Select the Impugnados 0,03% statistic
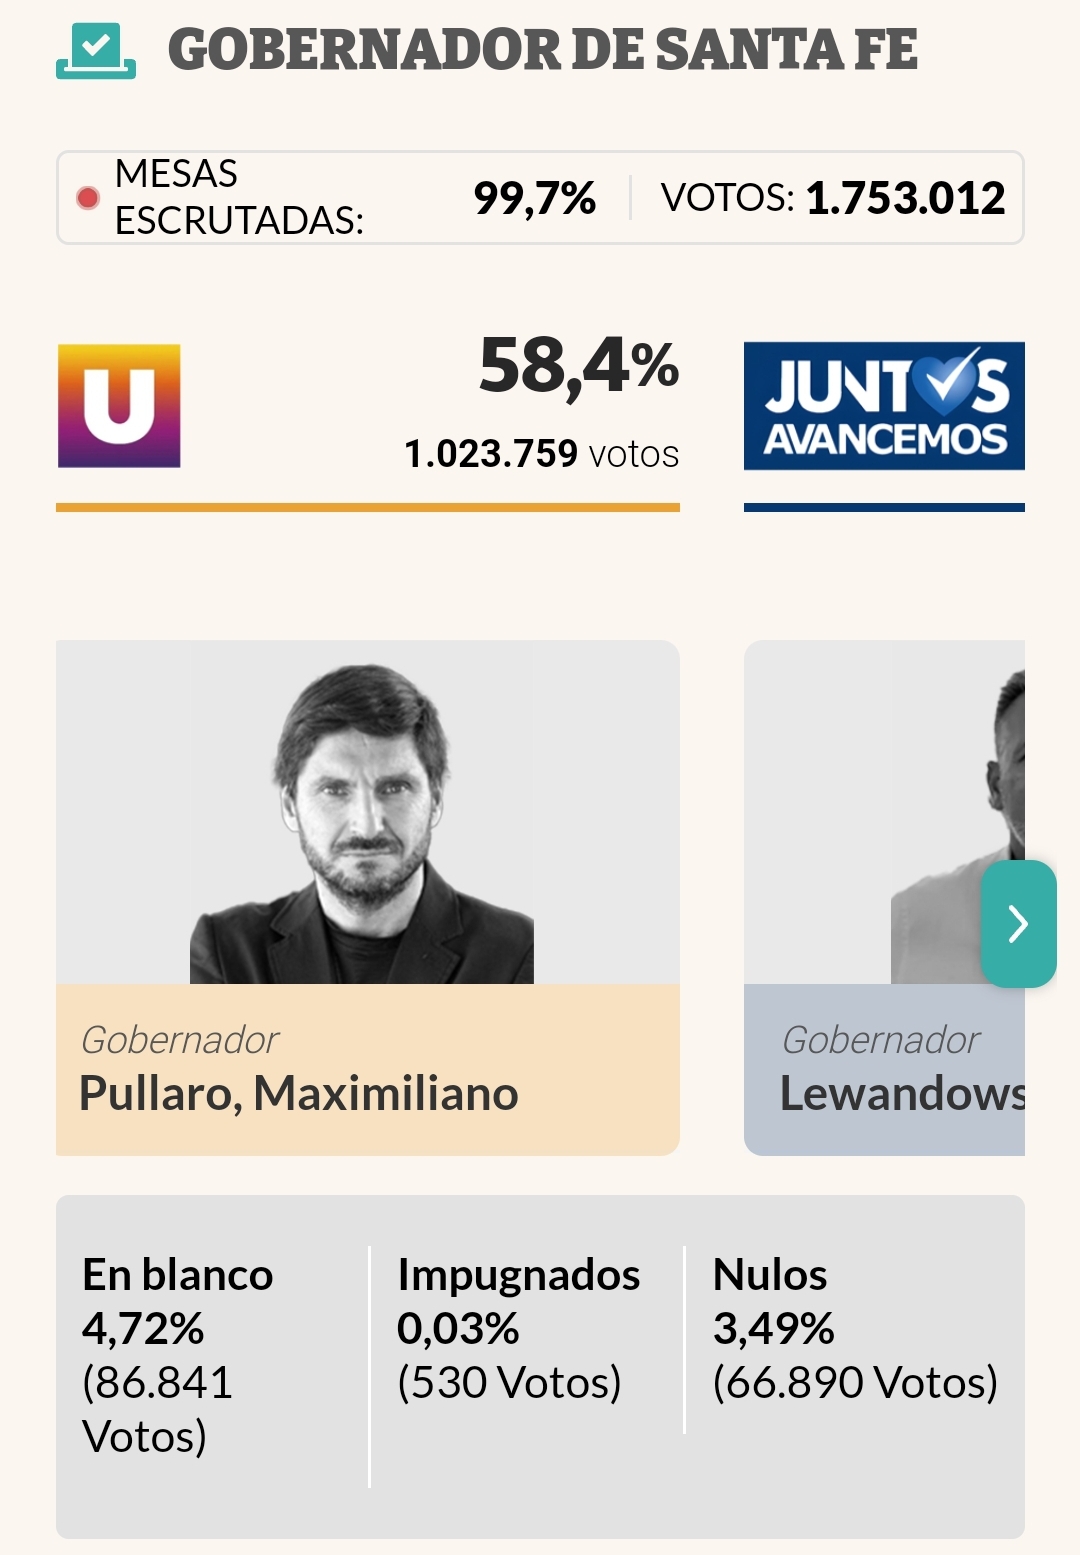 pos(518,1328)
